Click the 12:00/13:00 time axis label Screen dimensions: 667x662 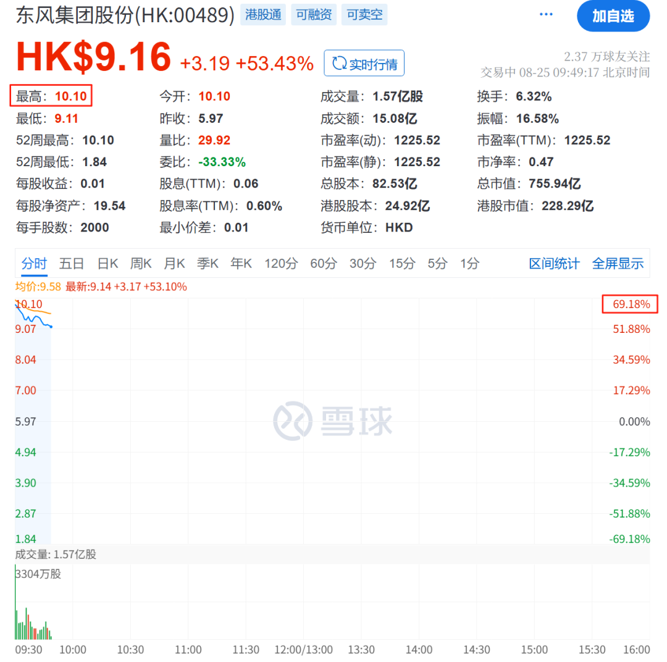click(303, 650)
